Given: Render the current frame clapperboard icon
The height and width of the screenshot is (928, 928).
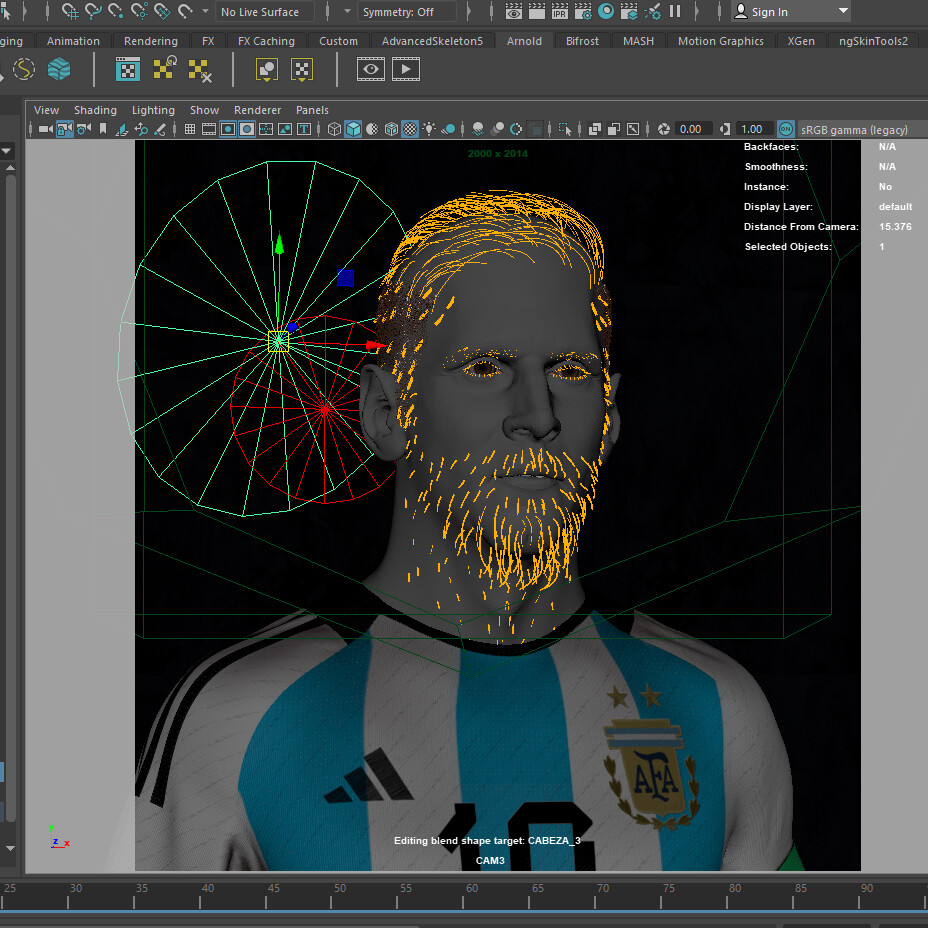Looking at the screenshot, I should (x=537, y=11).
